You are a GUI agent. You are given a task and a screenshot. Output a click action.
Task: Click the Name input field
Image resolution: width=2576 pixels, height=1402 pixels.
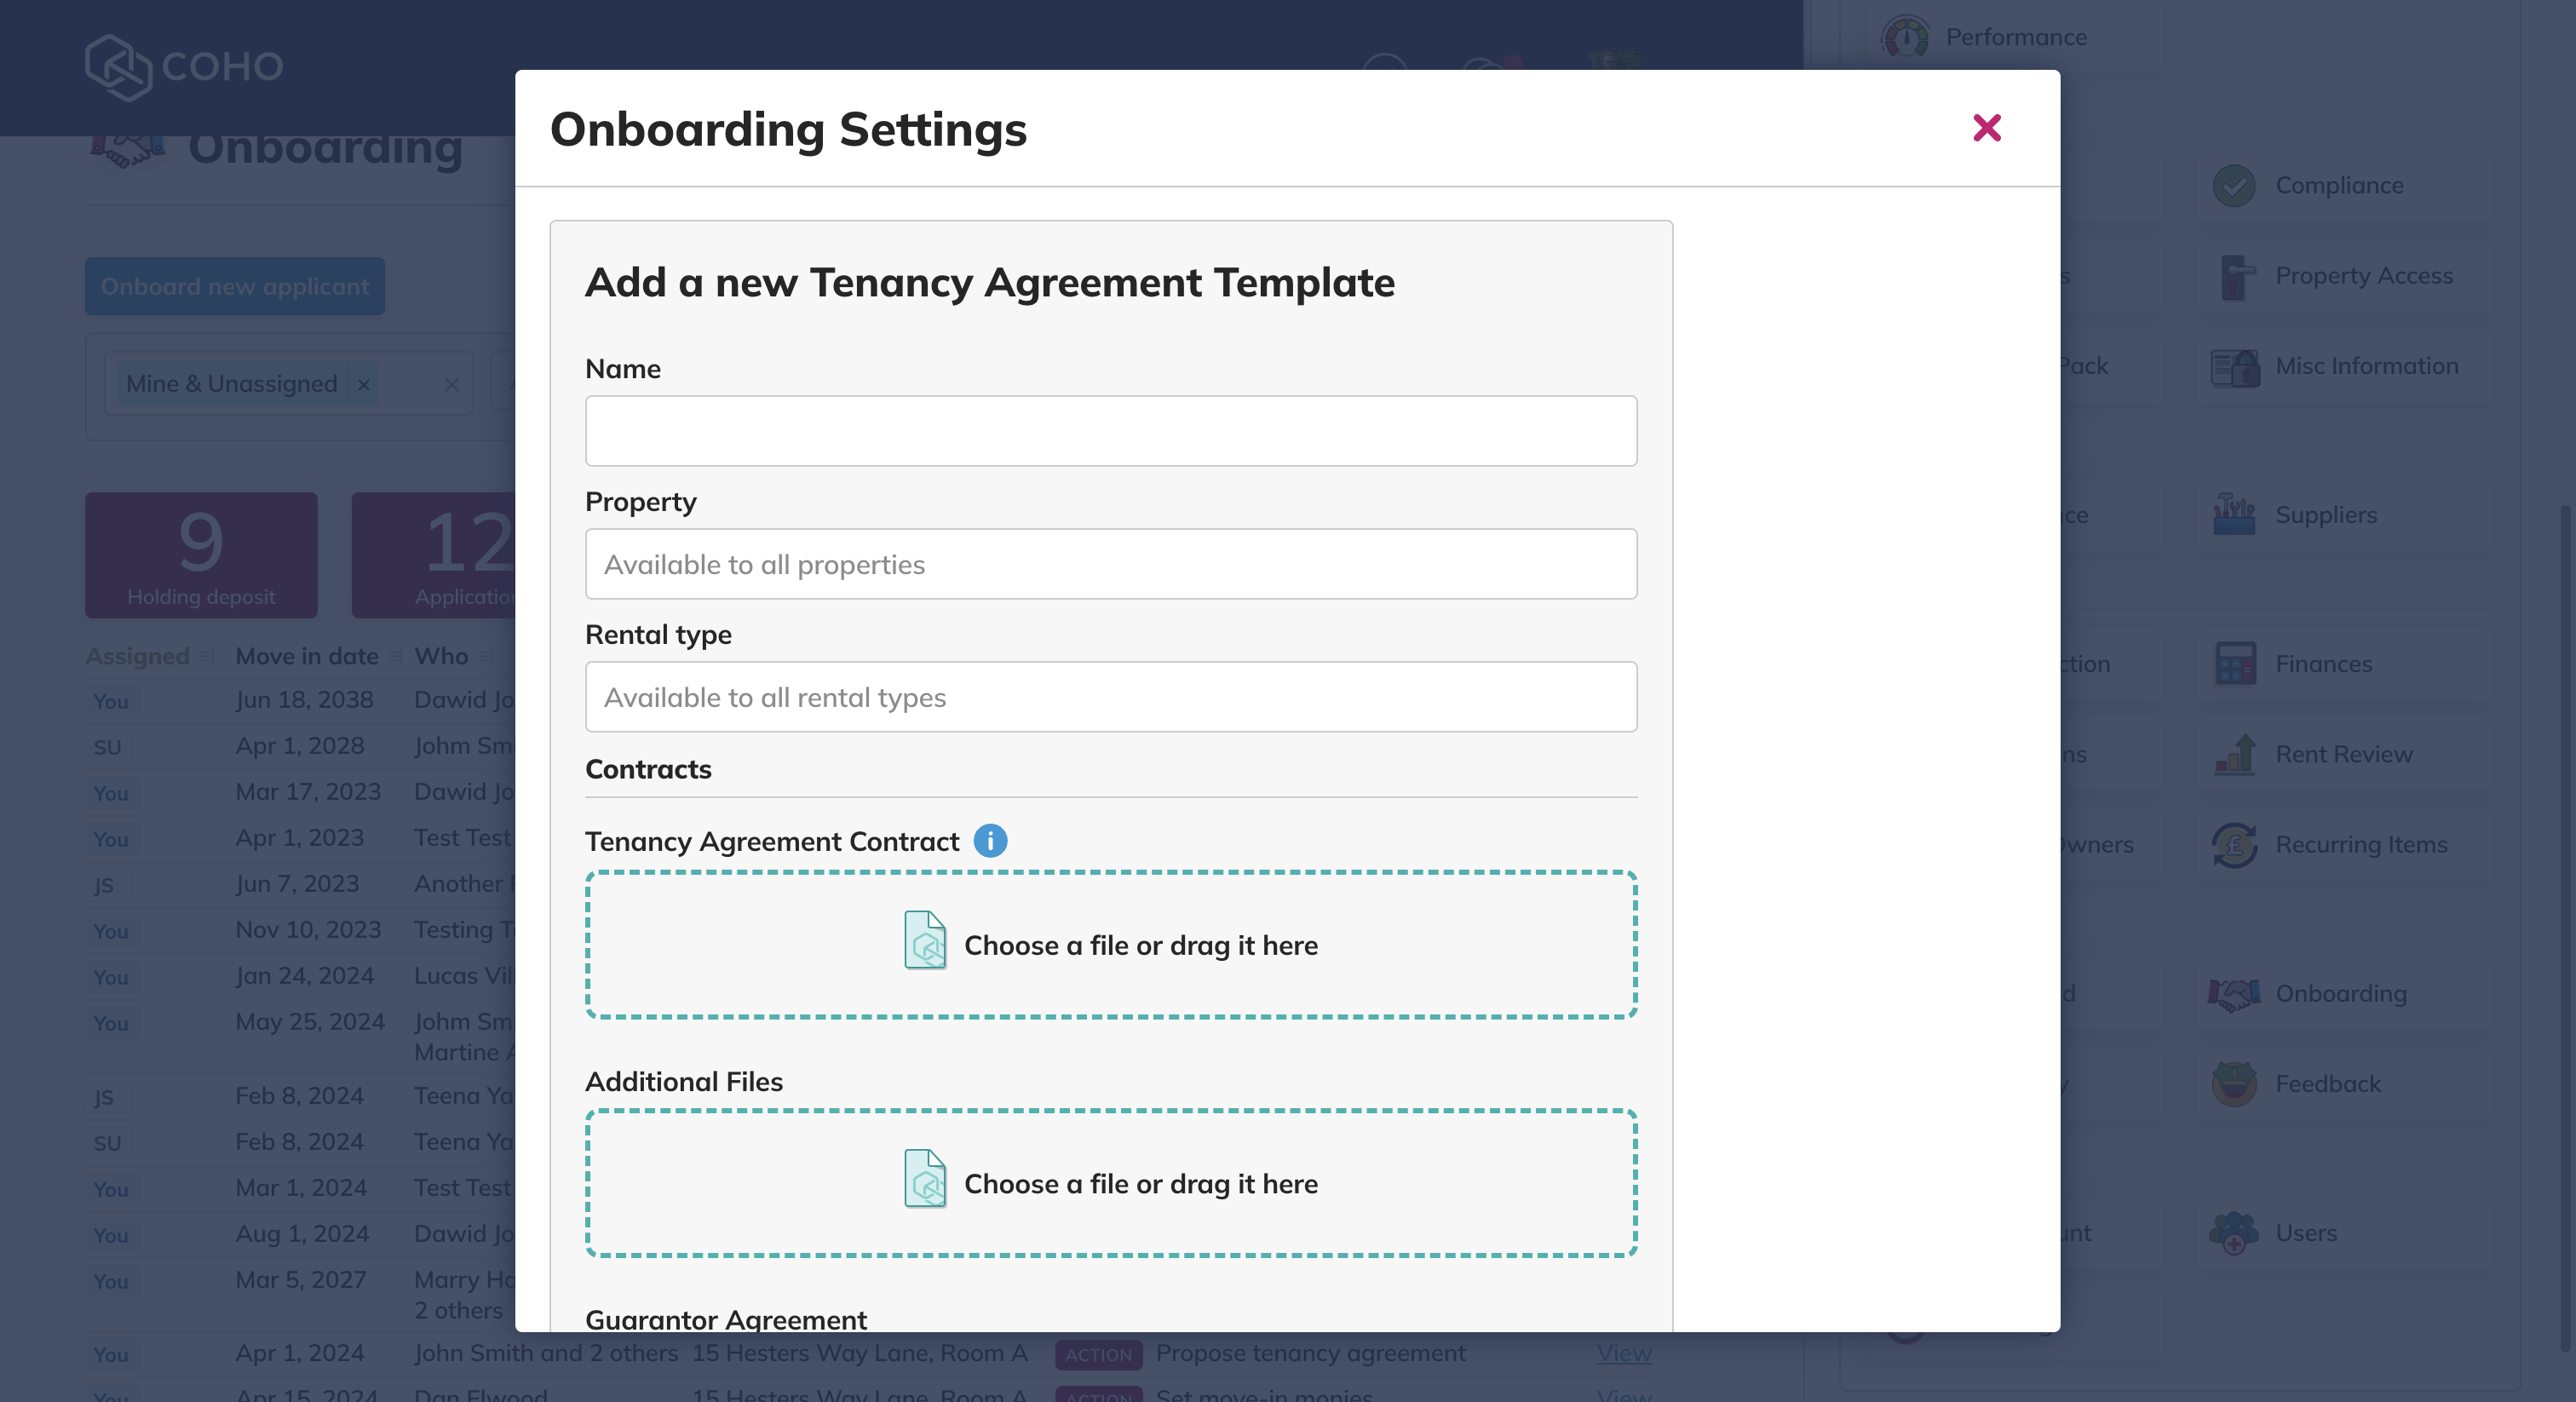click(1111, 431)
